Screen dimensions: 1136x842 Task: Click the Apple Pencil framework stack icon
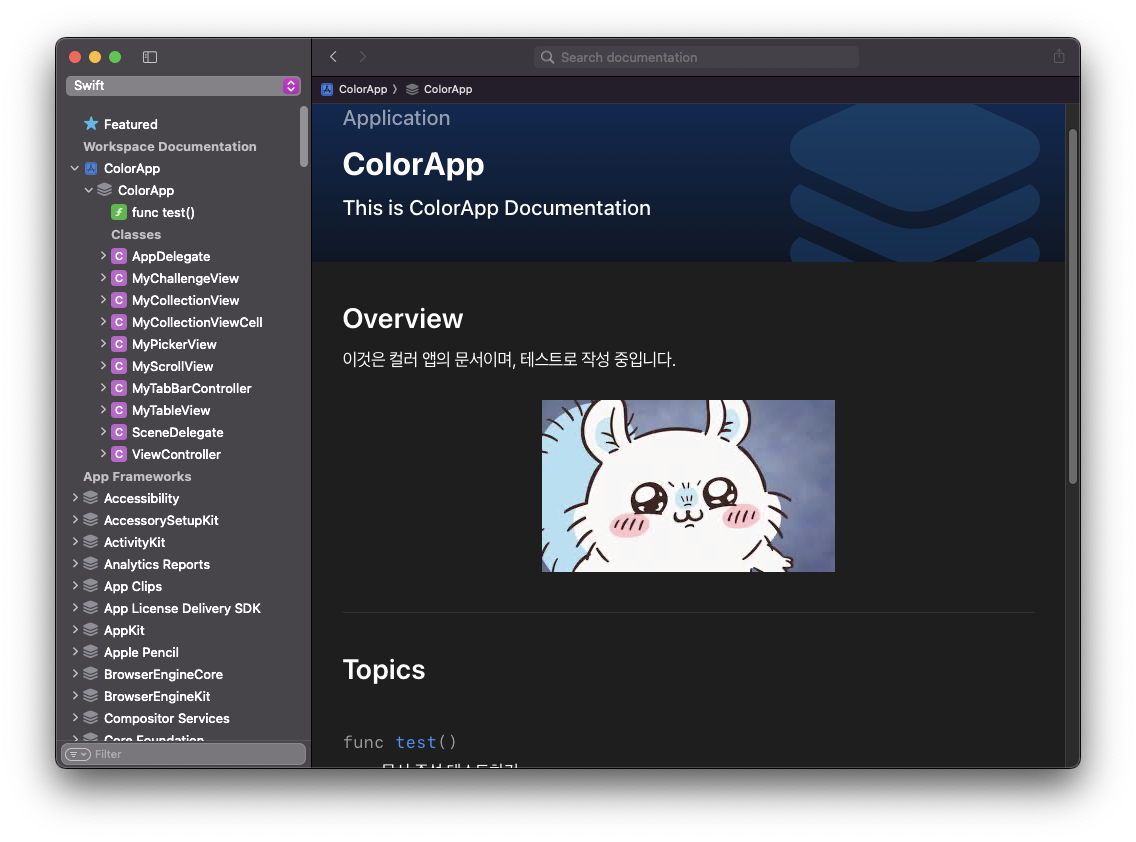91,652
